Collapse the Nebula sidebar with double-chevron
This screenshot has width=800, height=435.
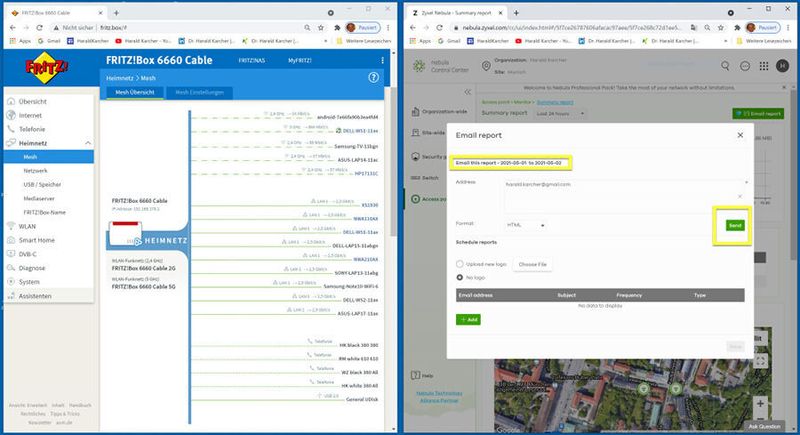point(467,92)
